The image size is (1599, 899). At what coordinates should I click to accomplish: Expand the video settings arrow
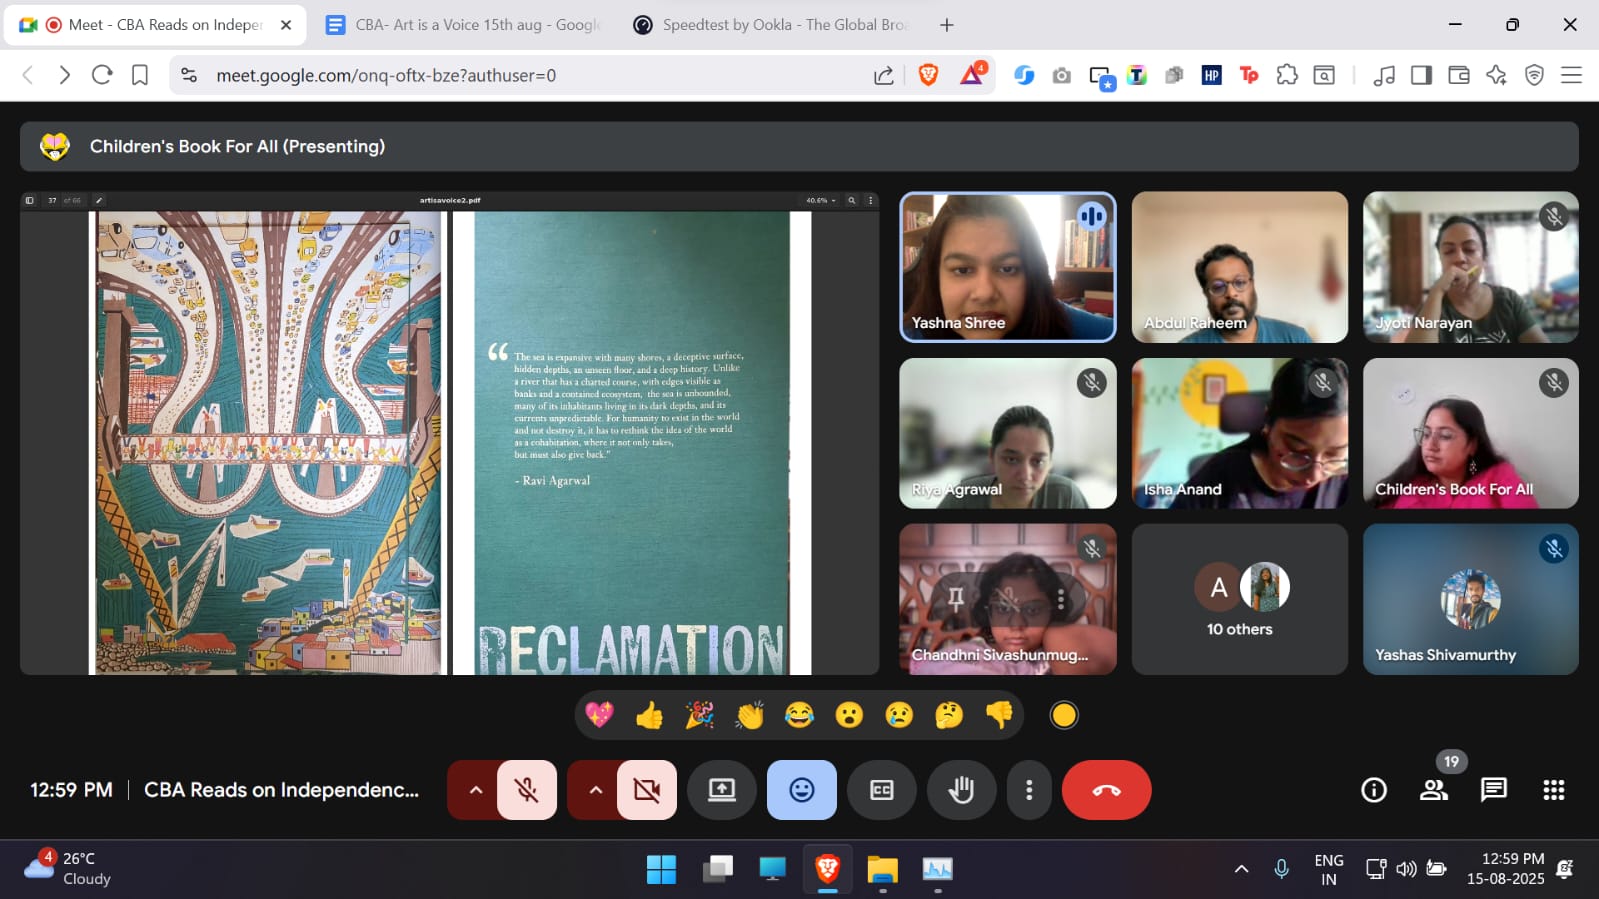[596, 790]
